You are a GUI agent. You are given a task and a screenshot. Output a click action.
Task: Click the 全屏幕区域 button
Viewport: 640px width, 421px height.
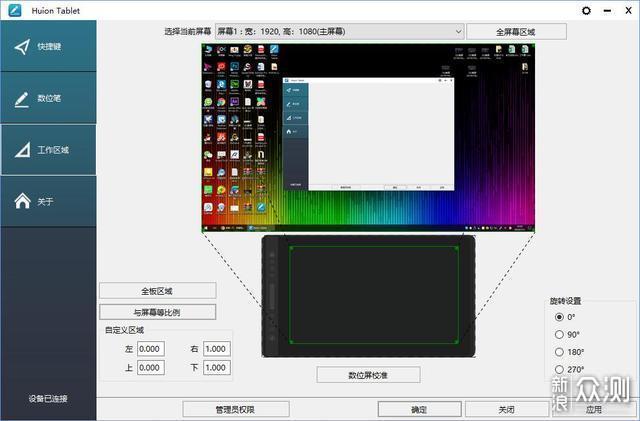coord(516,32)
